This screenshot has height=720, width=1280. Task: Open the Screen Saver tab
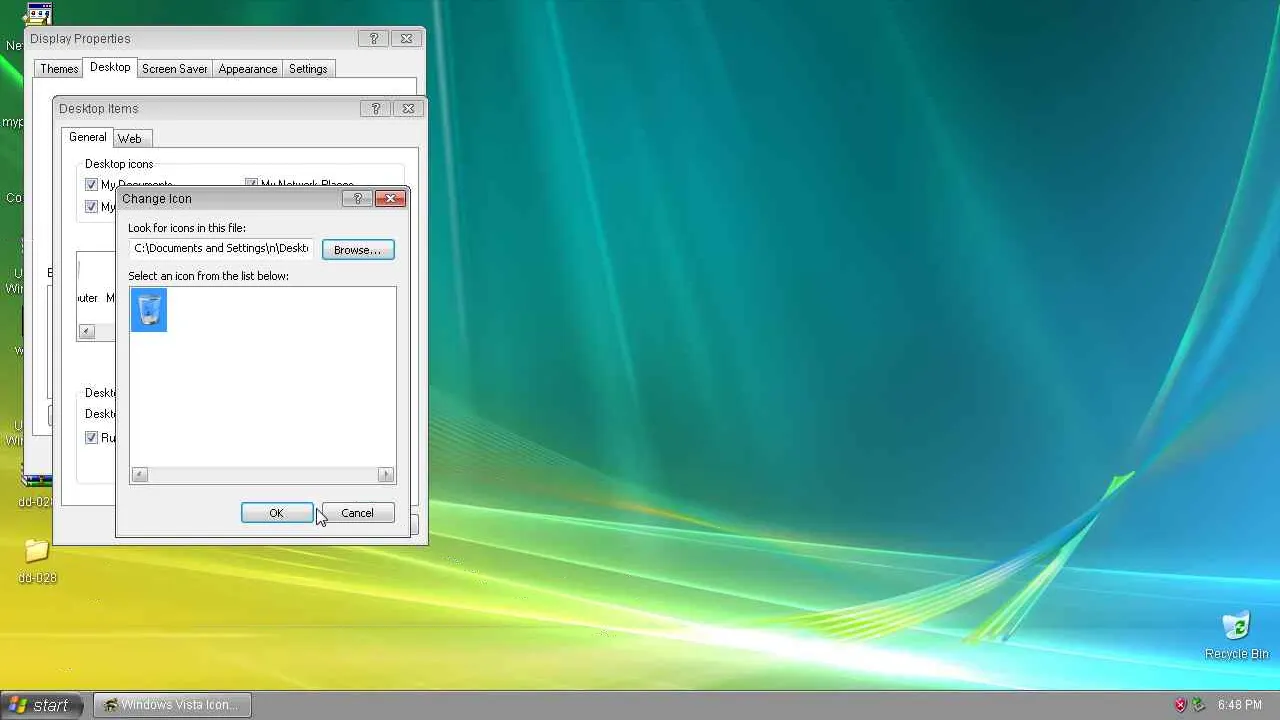coord(175,69)
